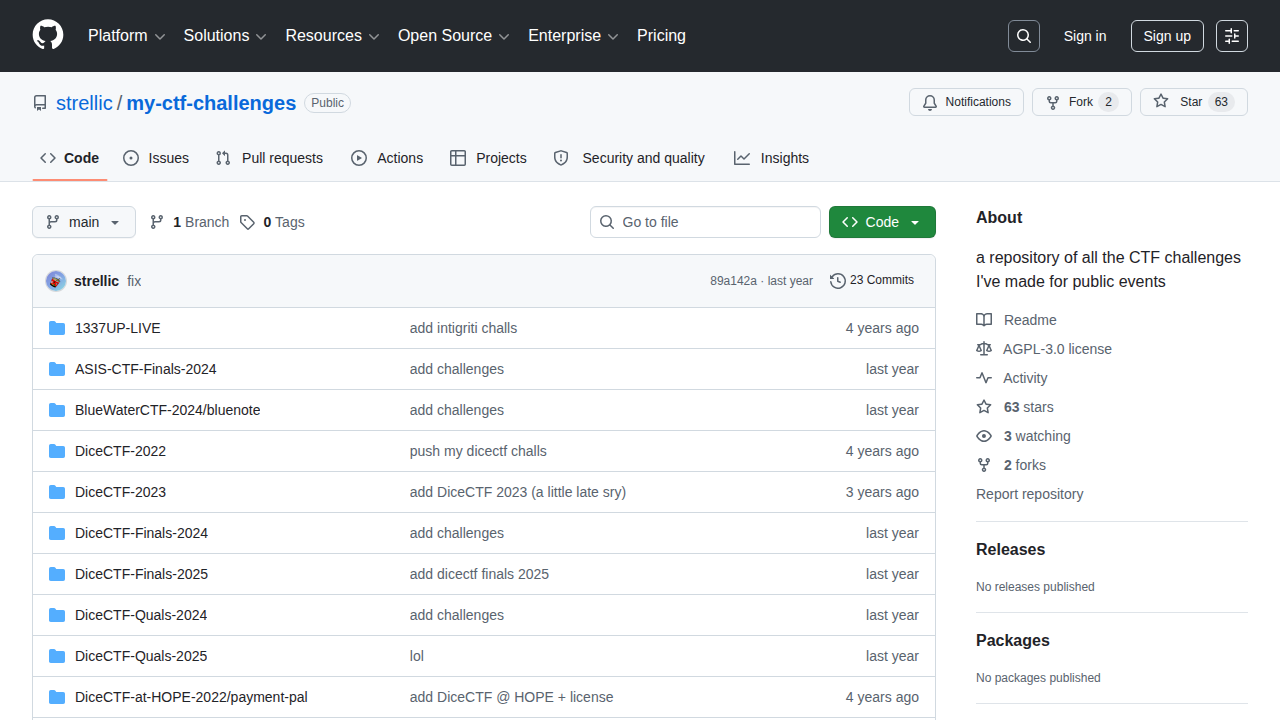Screen dimensions: 1280x720
Task: Expand the green Code dropdown button
Action: click(882, 222)
